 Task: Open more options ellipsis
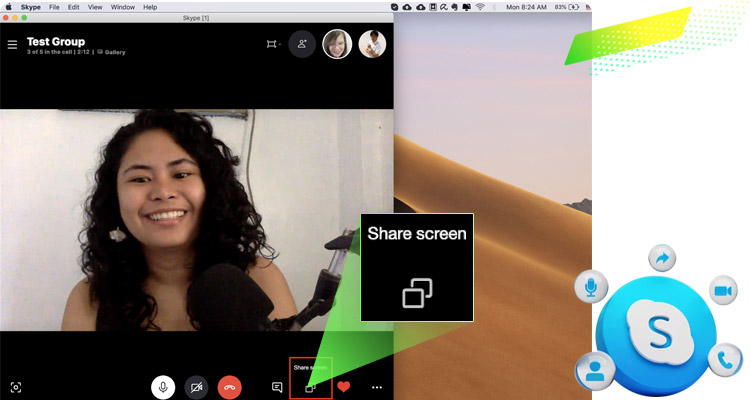tap(377, 388)
